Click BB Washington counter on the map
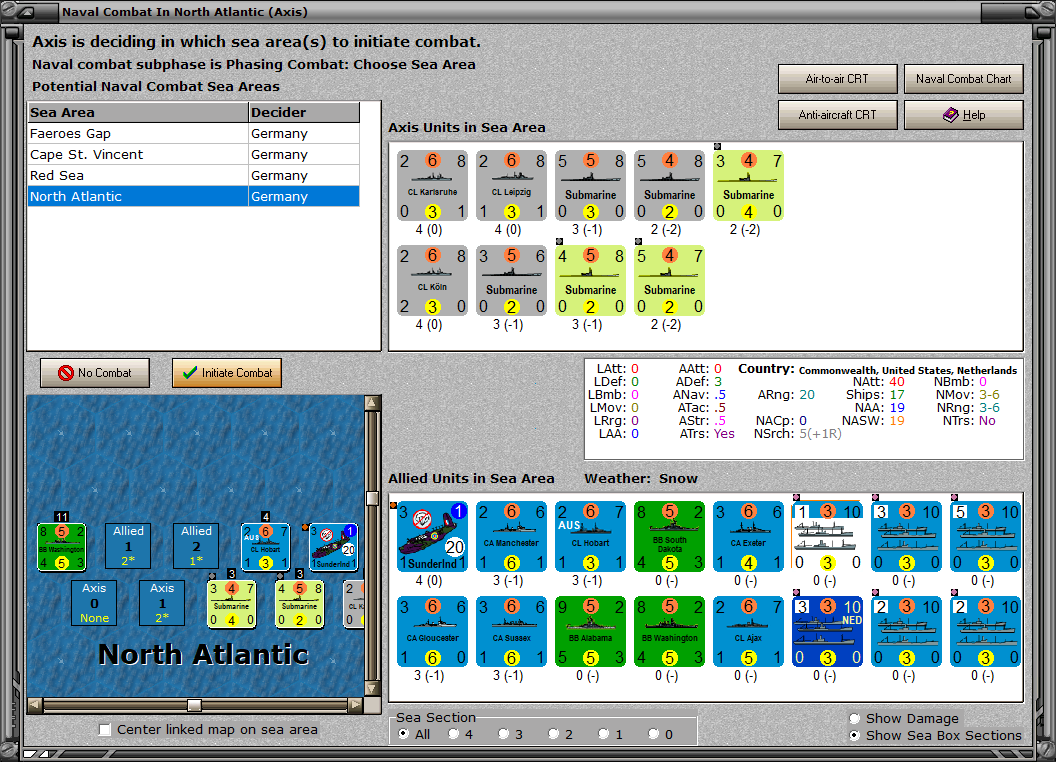This screenshot has width=1056, height=762. pyautogui.click(x=61, y=546)
